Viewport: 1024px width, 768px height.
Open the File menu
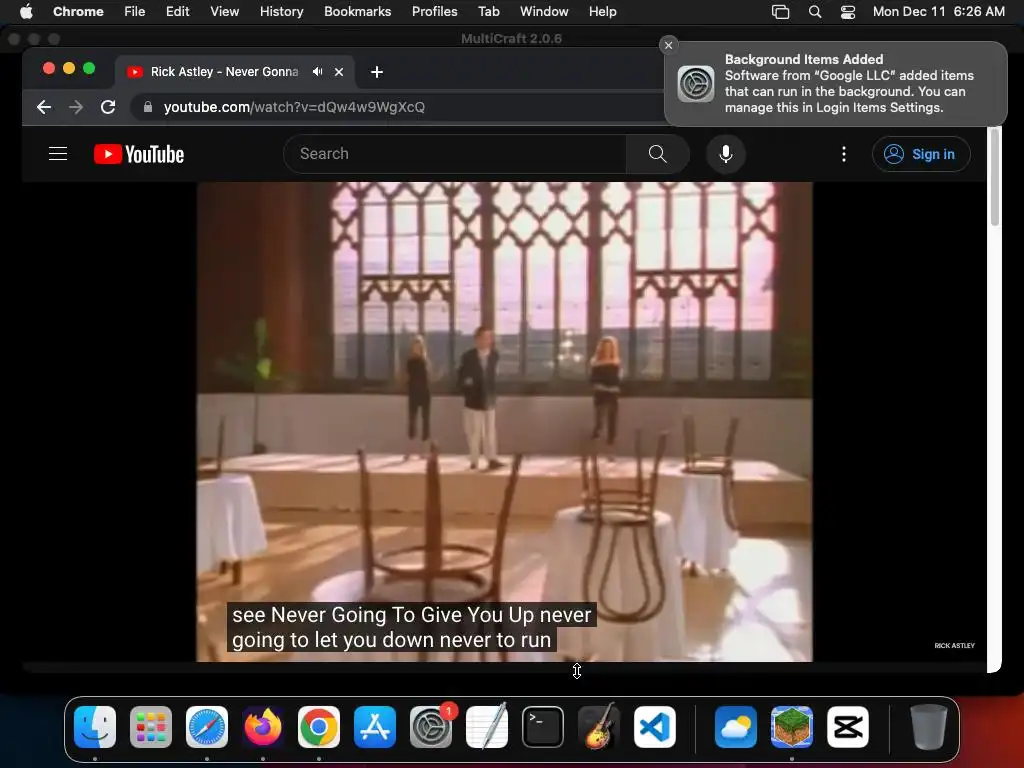(135, 12)
